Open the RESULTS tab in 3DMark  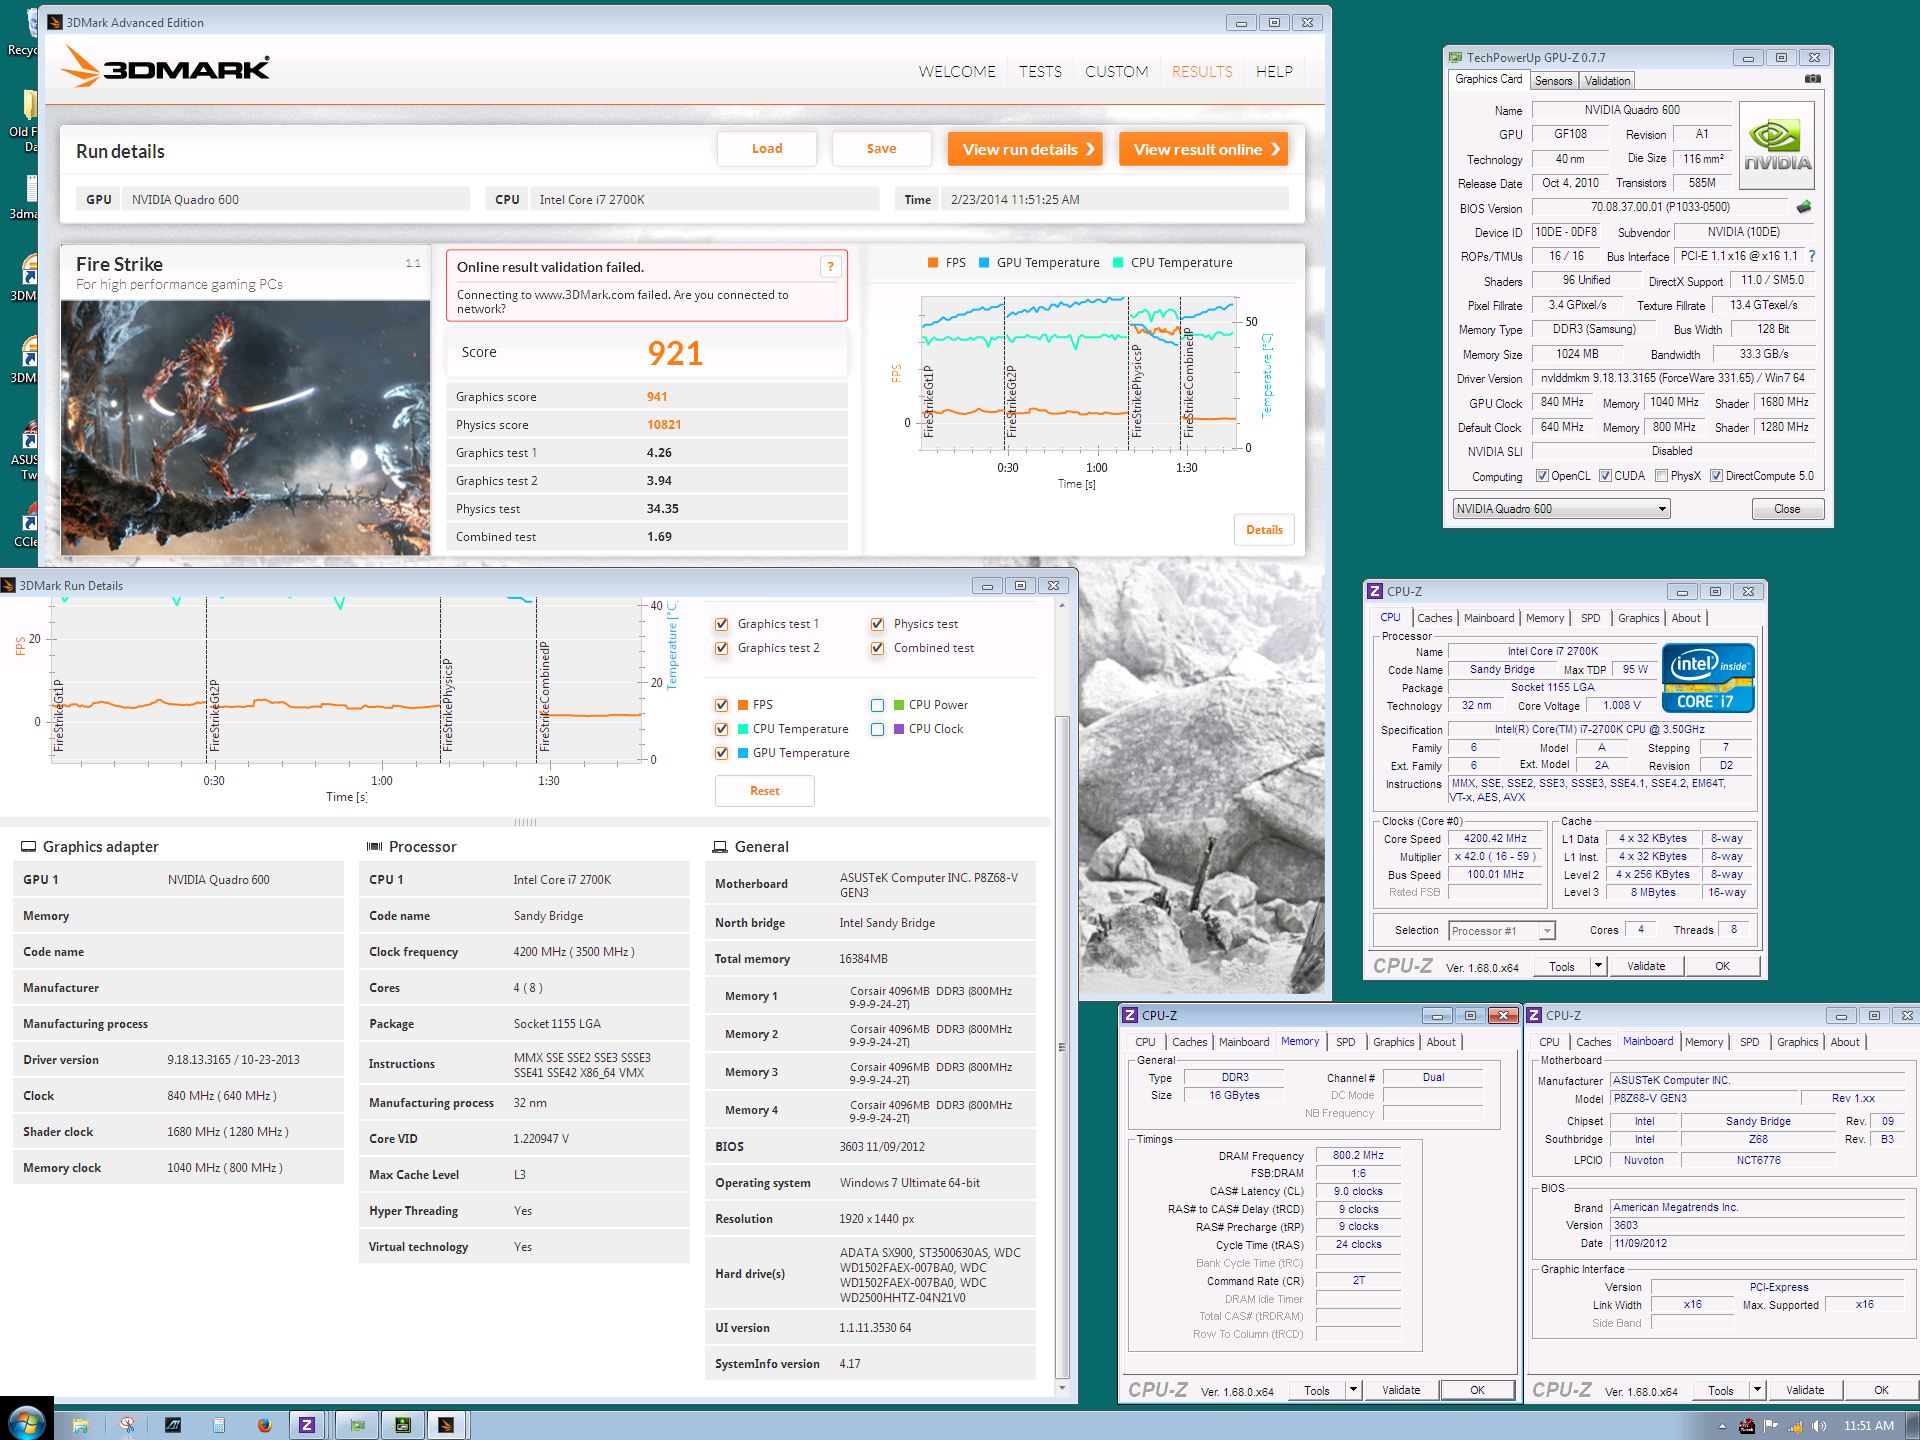[1202, 72]
